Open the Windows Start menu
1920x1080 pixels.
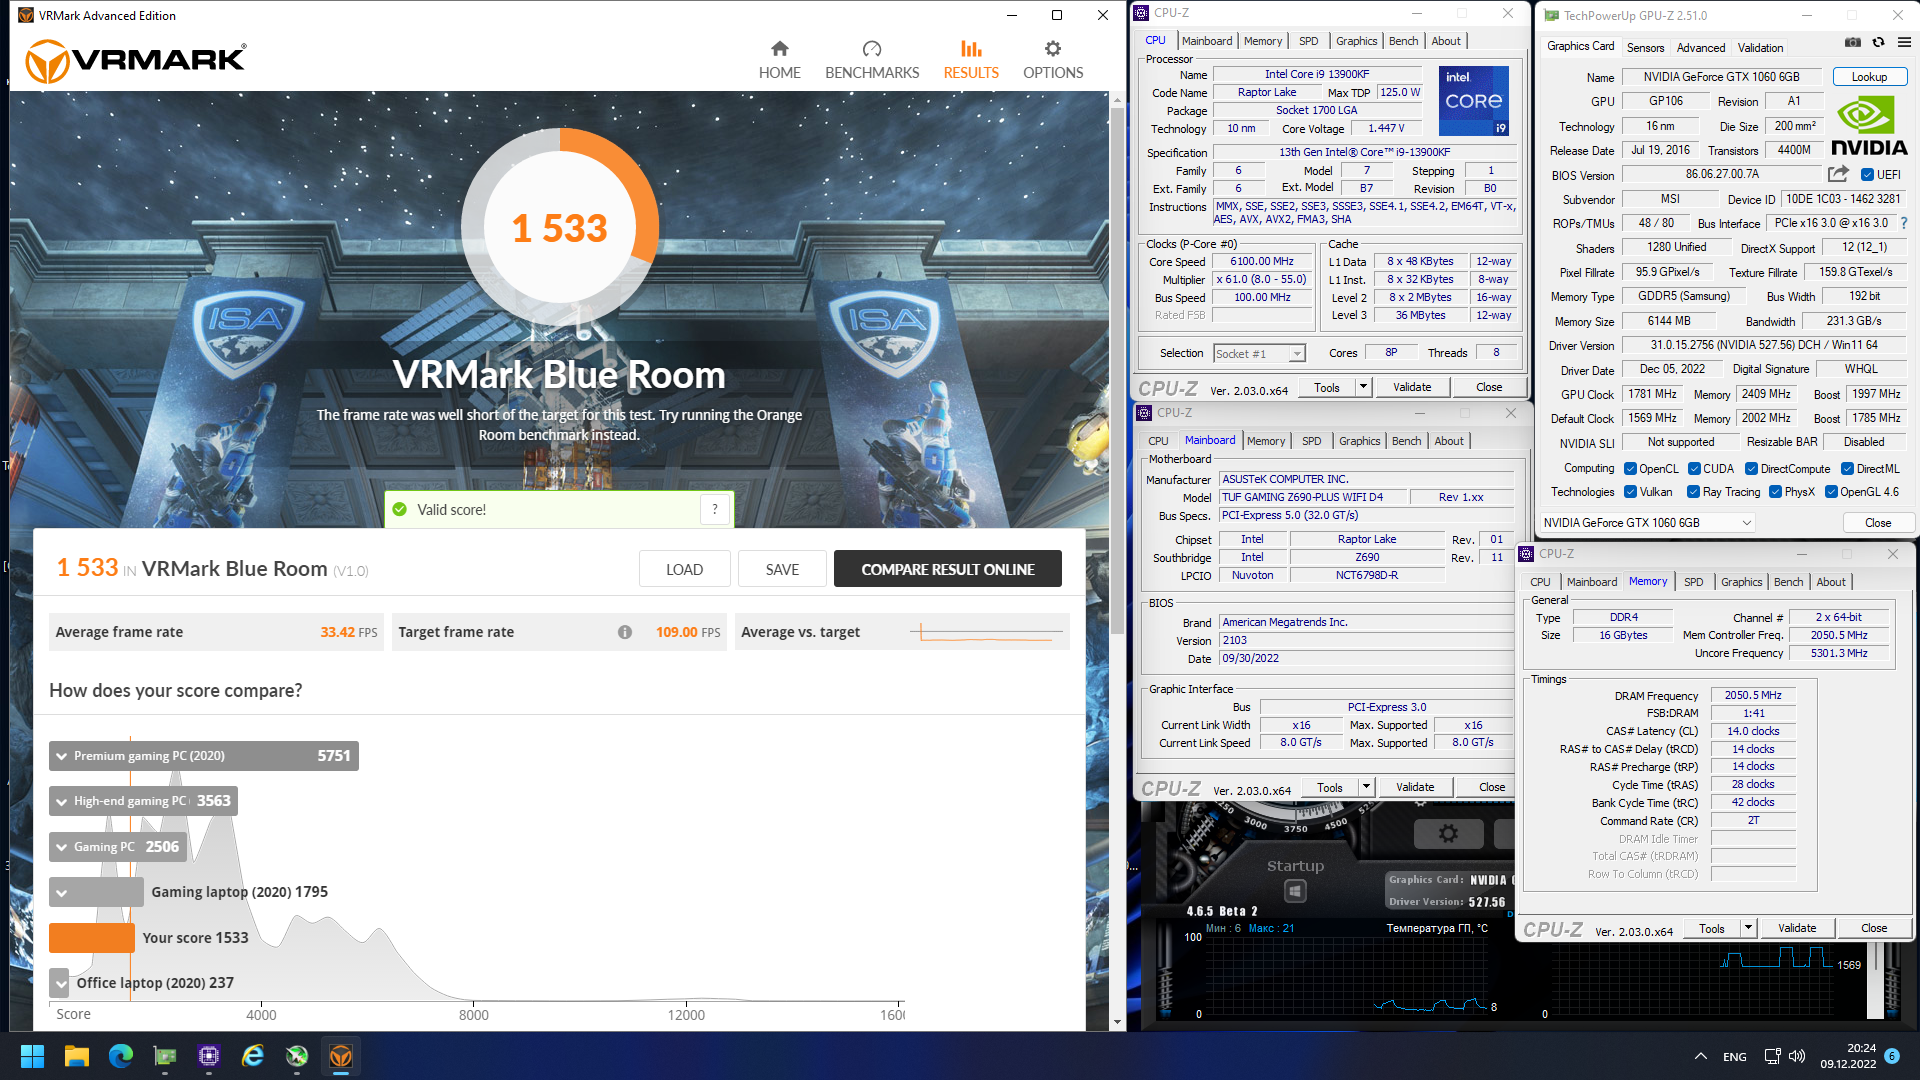coord(32,1056)
